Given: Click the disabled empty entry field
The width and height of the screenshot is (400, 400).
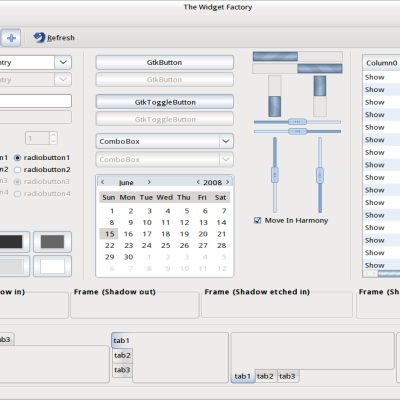Looking at the screenshot, I should 35,117.
